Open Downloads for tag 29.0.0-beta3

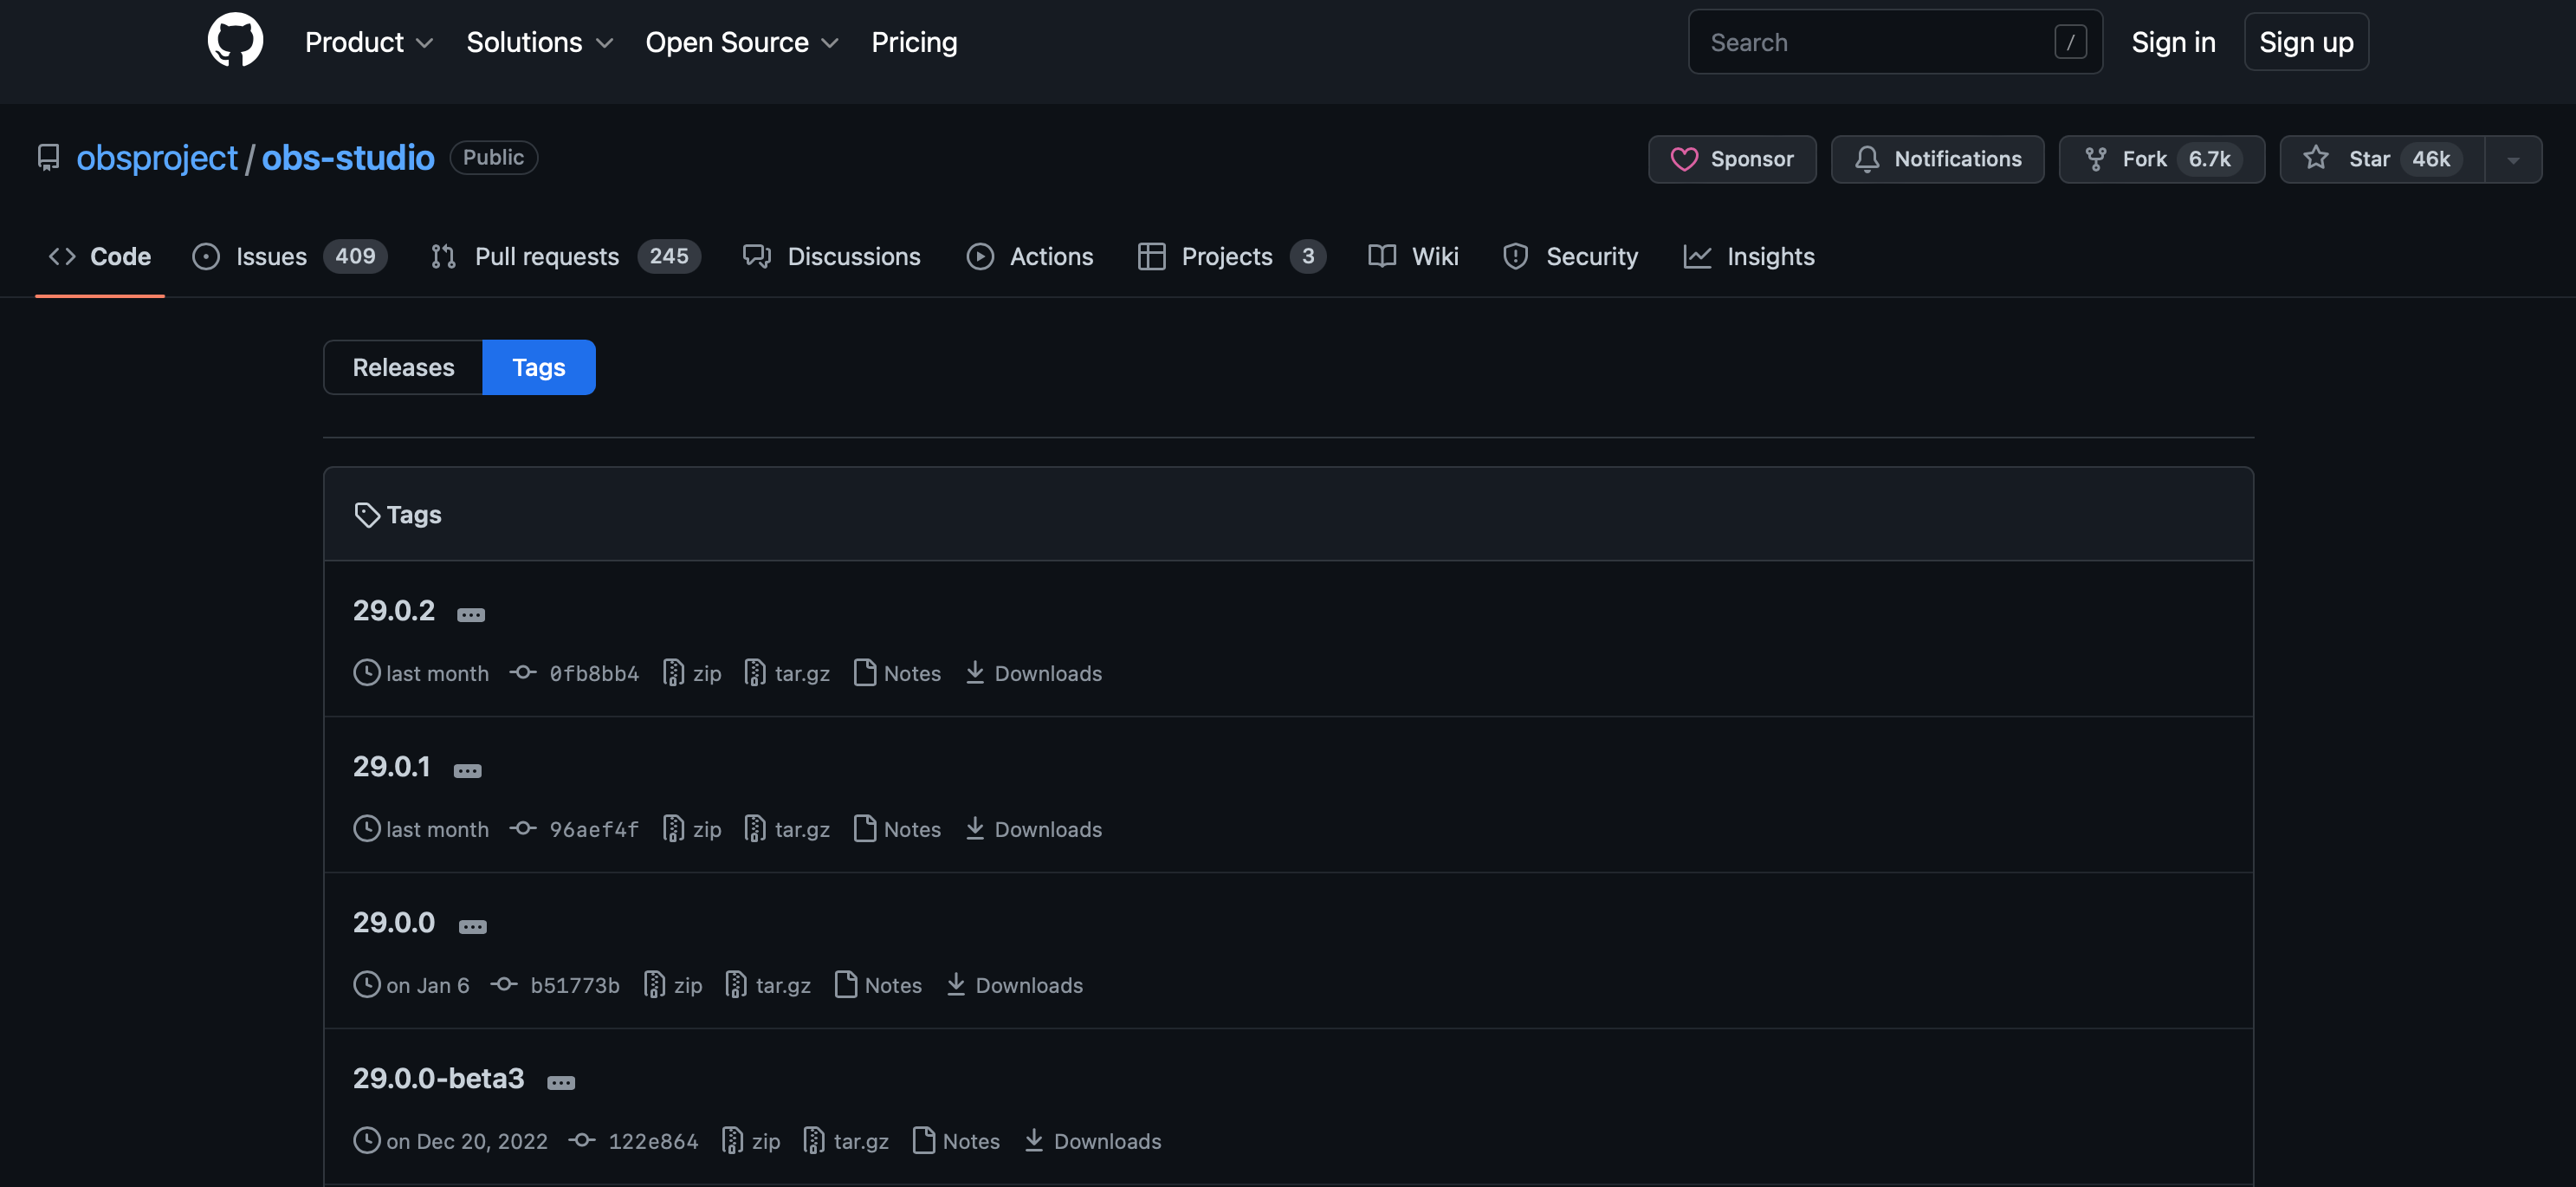tap(1093, 1141)
